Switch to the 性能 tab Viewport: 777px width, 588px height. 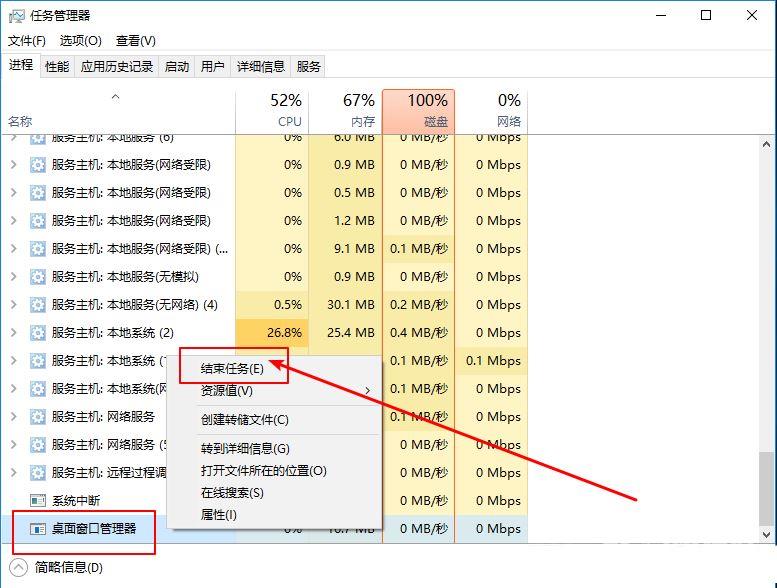[x=57, y=66]
